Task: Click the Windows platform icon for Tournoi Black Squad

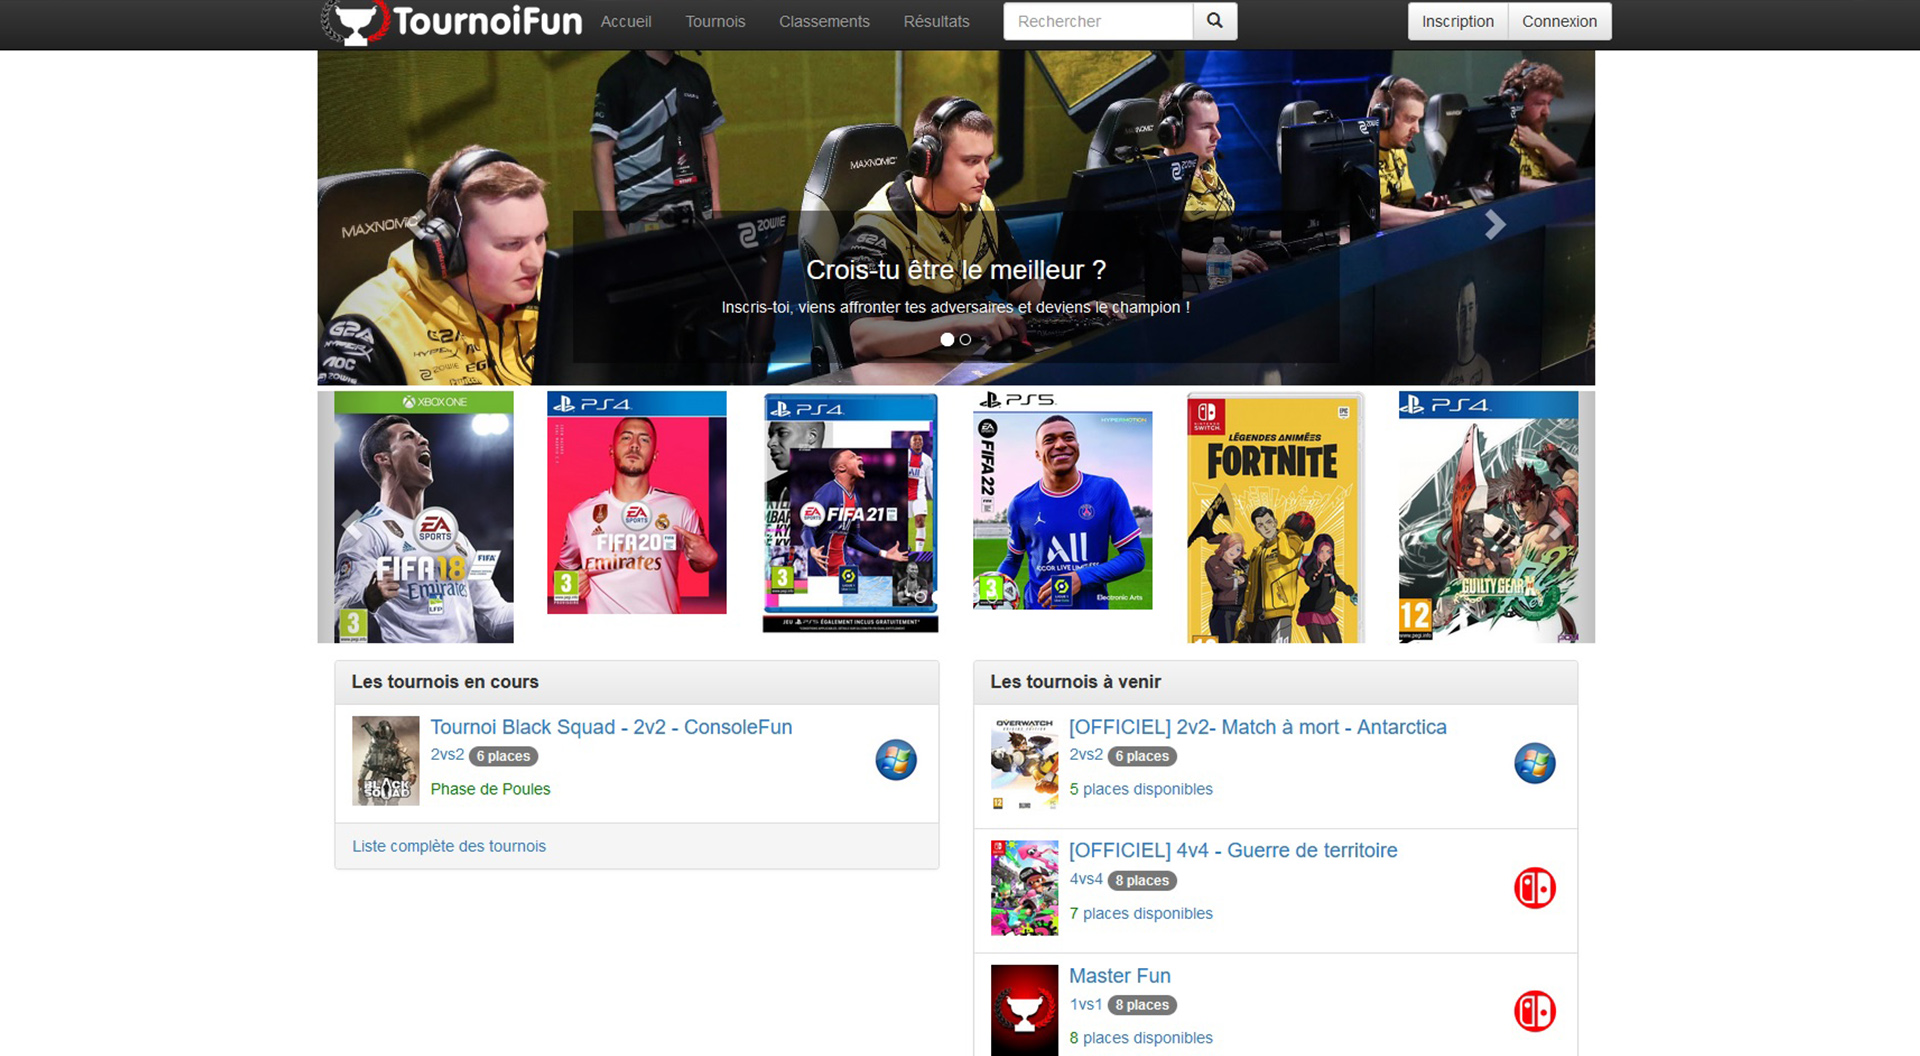Action: (x=896, y=760)
